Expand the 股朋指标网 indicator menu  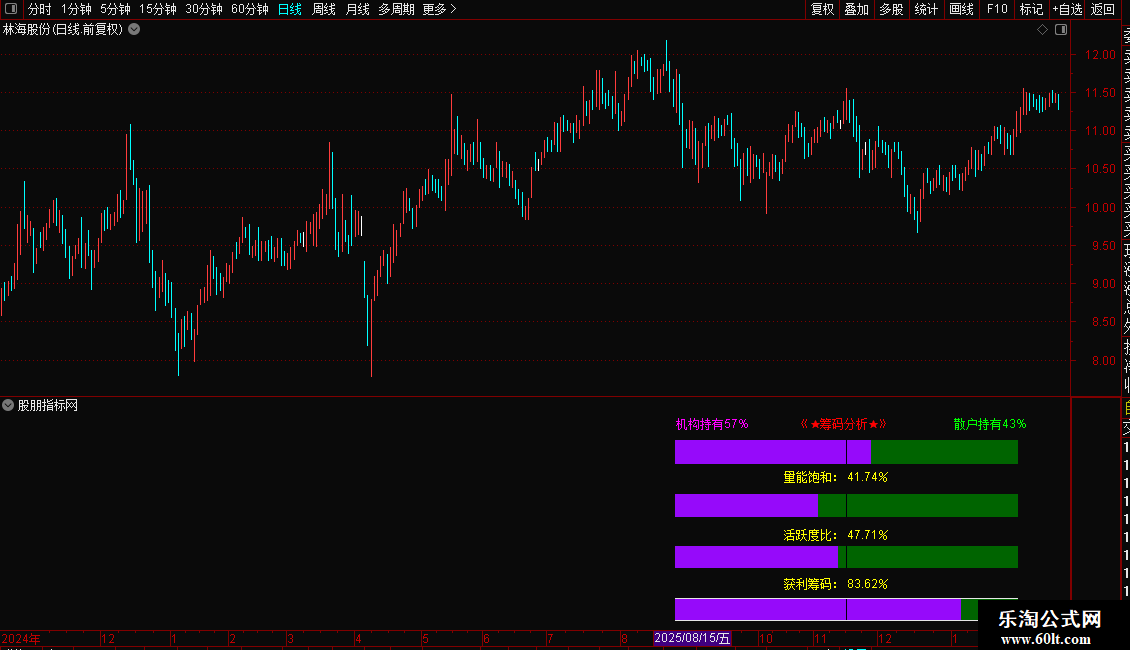(x=8, y=406)
